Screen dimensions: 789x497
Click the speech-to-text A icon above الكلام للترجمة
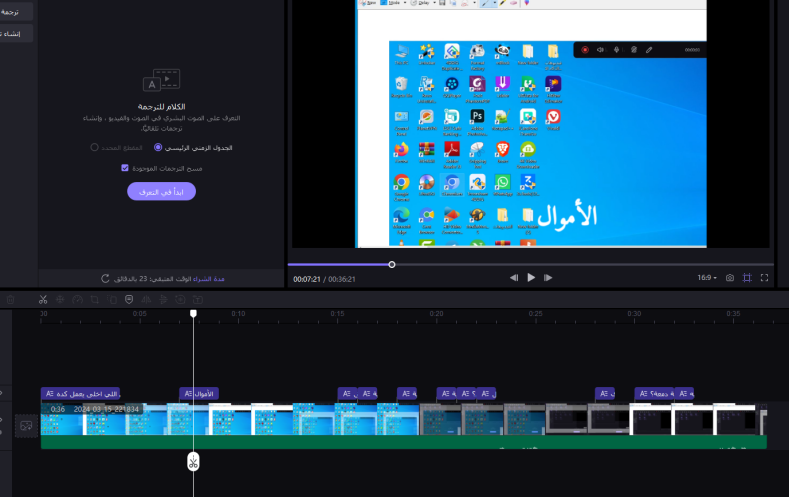(162, 80)
